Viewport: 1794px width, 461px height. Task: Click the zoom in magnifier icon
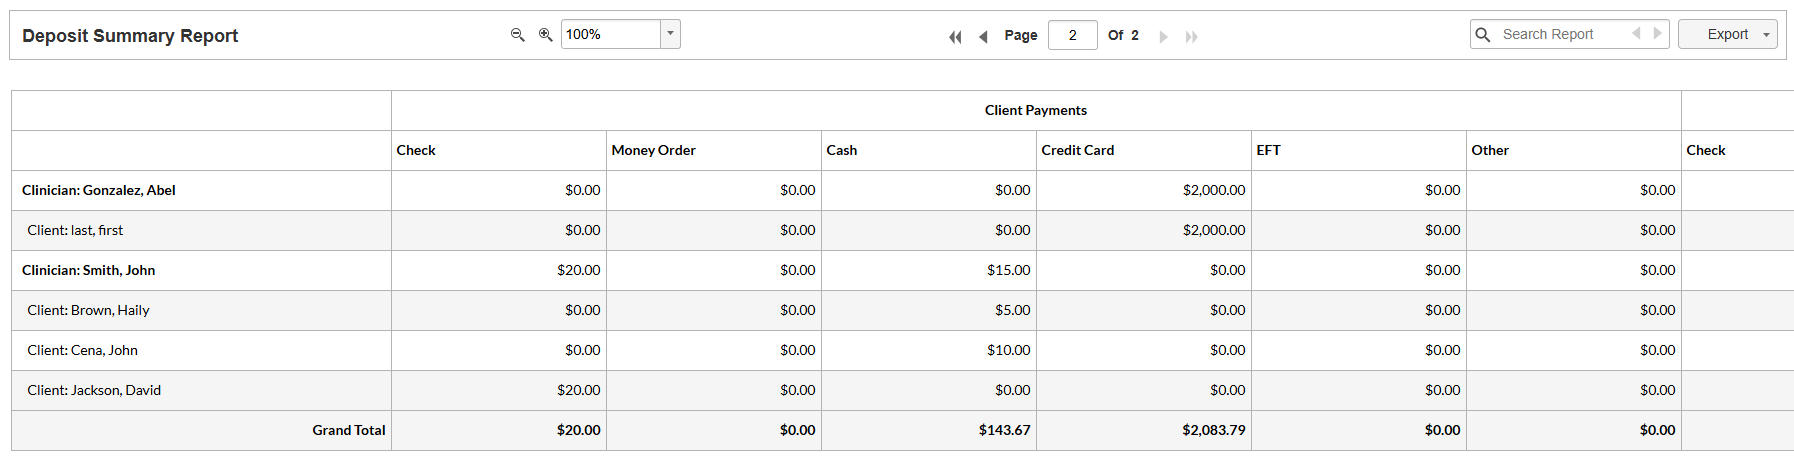click(x=545, y=34)
